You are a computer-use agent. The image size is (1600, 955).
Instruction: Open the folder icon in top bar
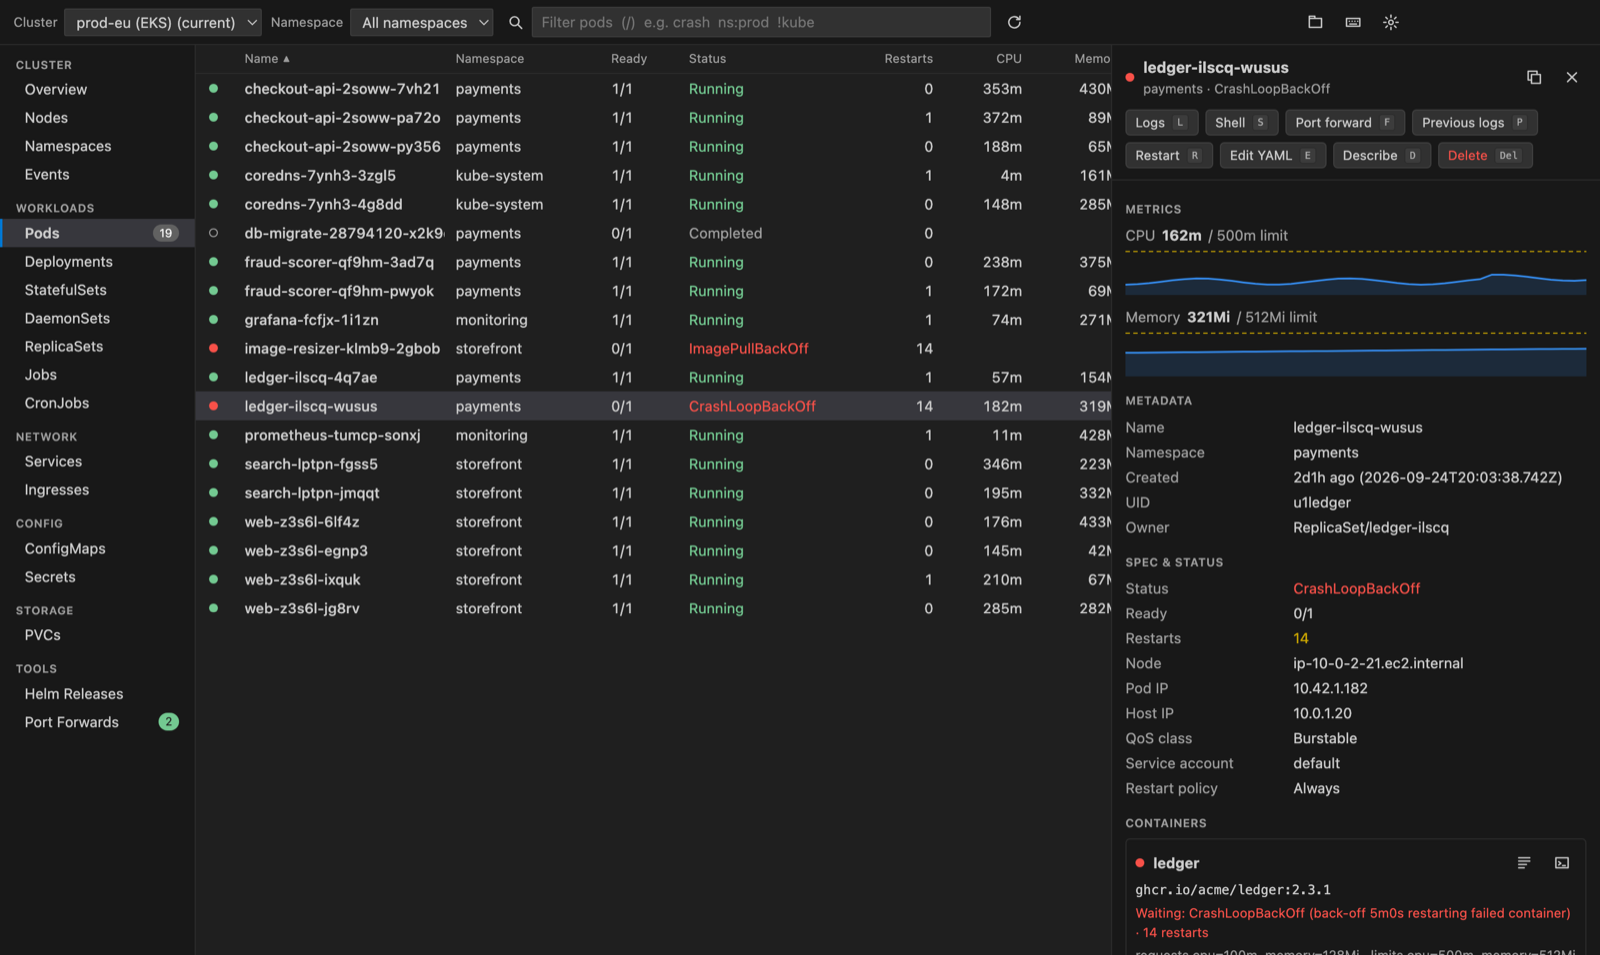point(1315,22)
